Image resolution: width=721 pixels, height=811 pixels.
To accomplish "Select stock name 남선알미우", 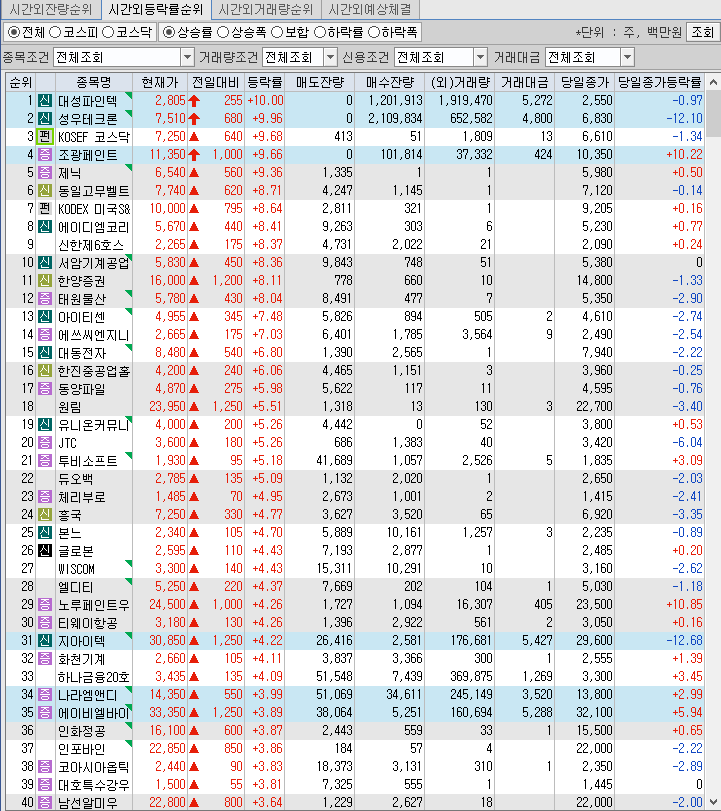I will [87, 803].
